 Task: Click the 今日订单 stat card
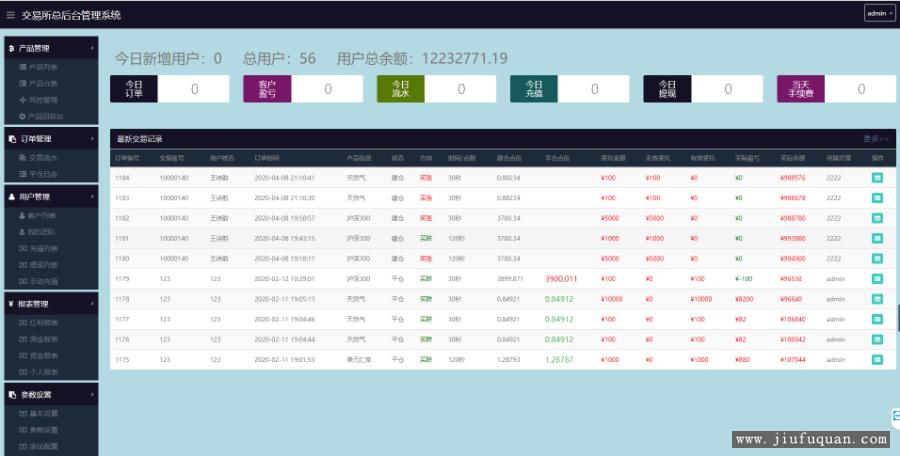coord(169,89)
